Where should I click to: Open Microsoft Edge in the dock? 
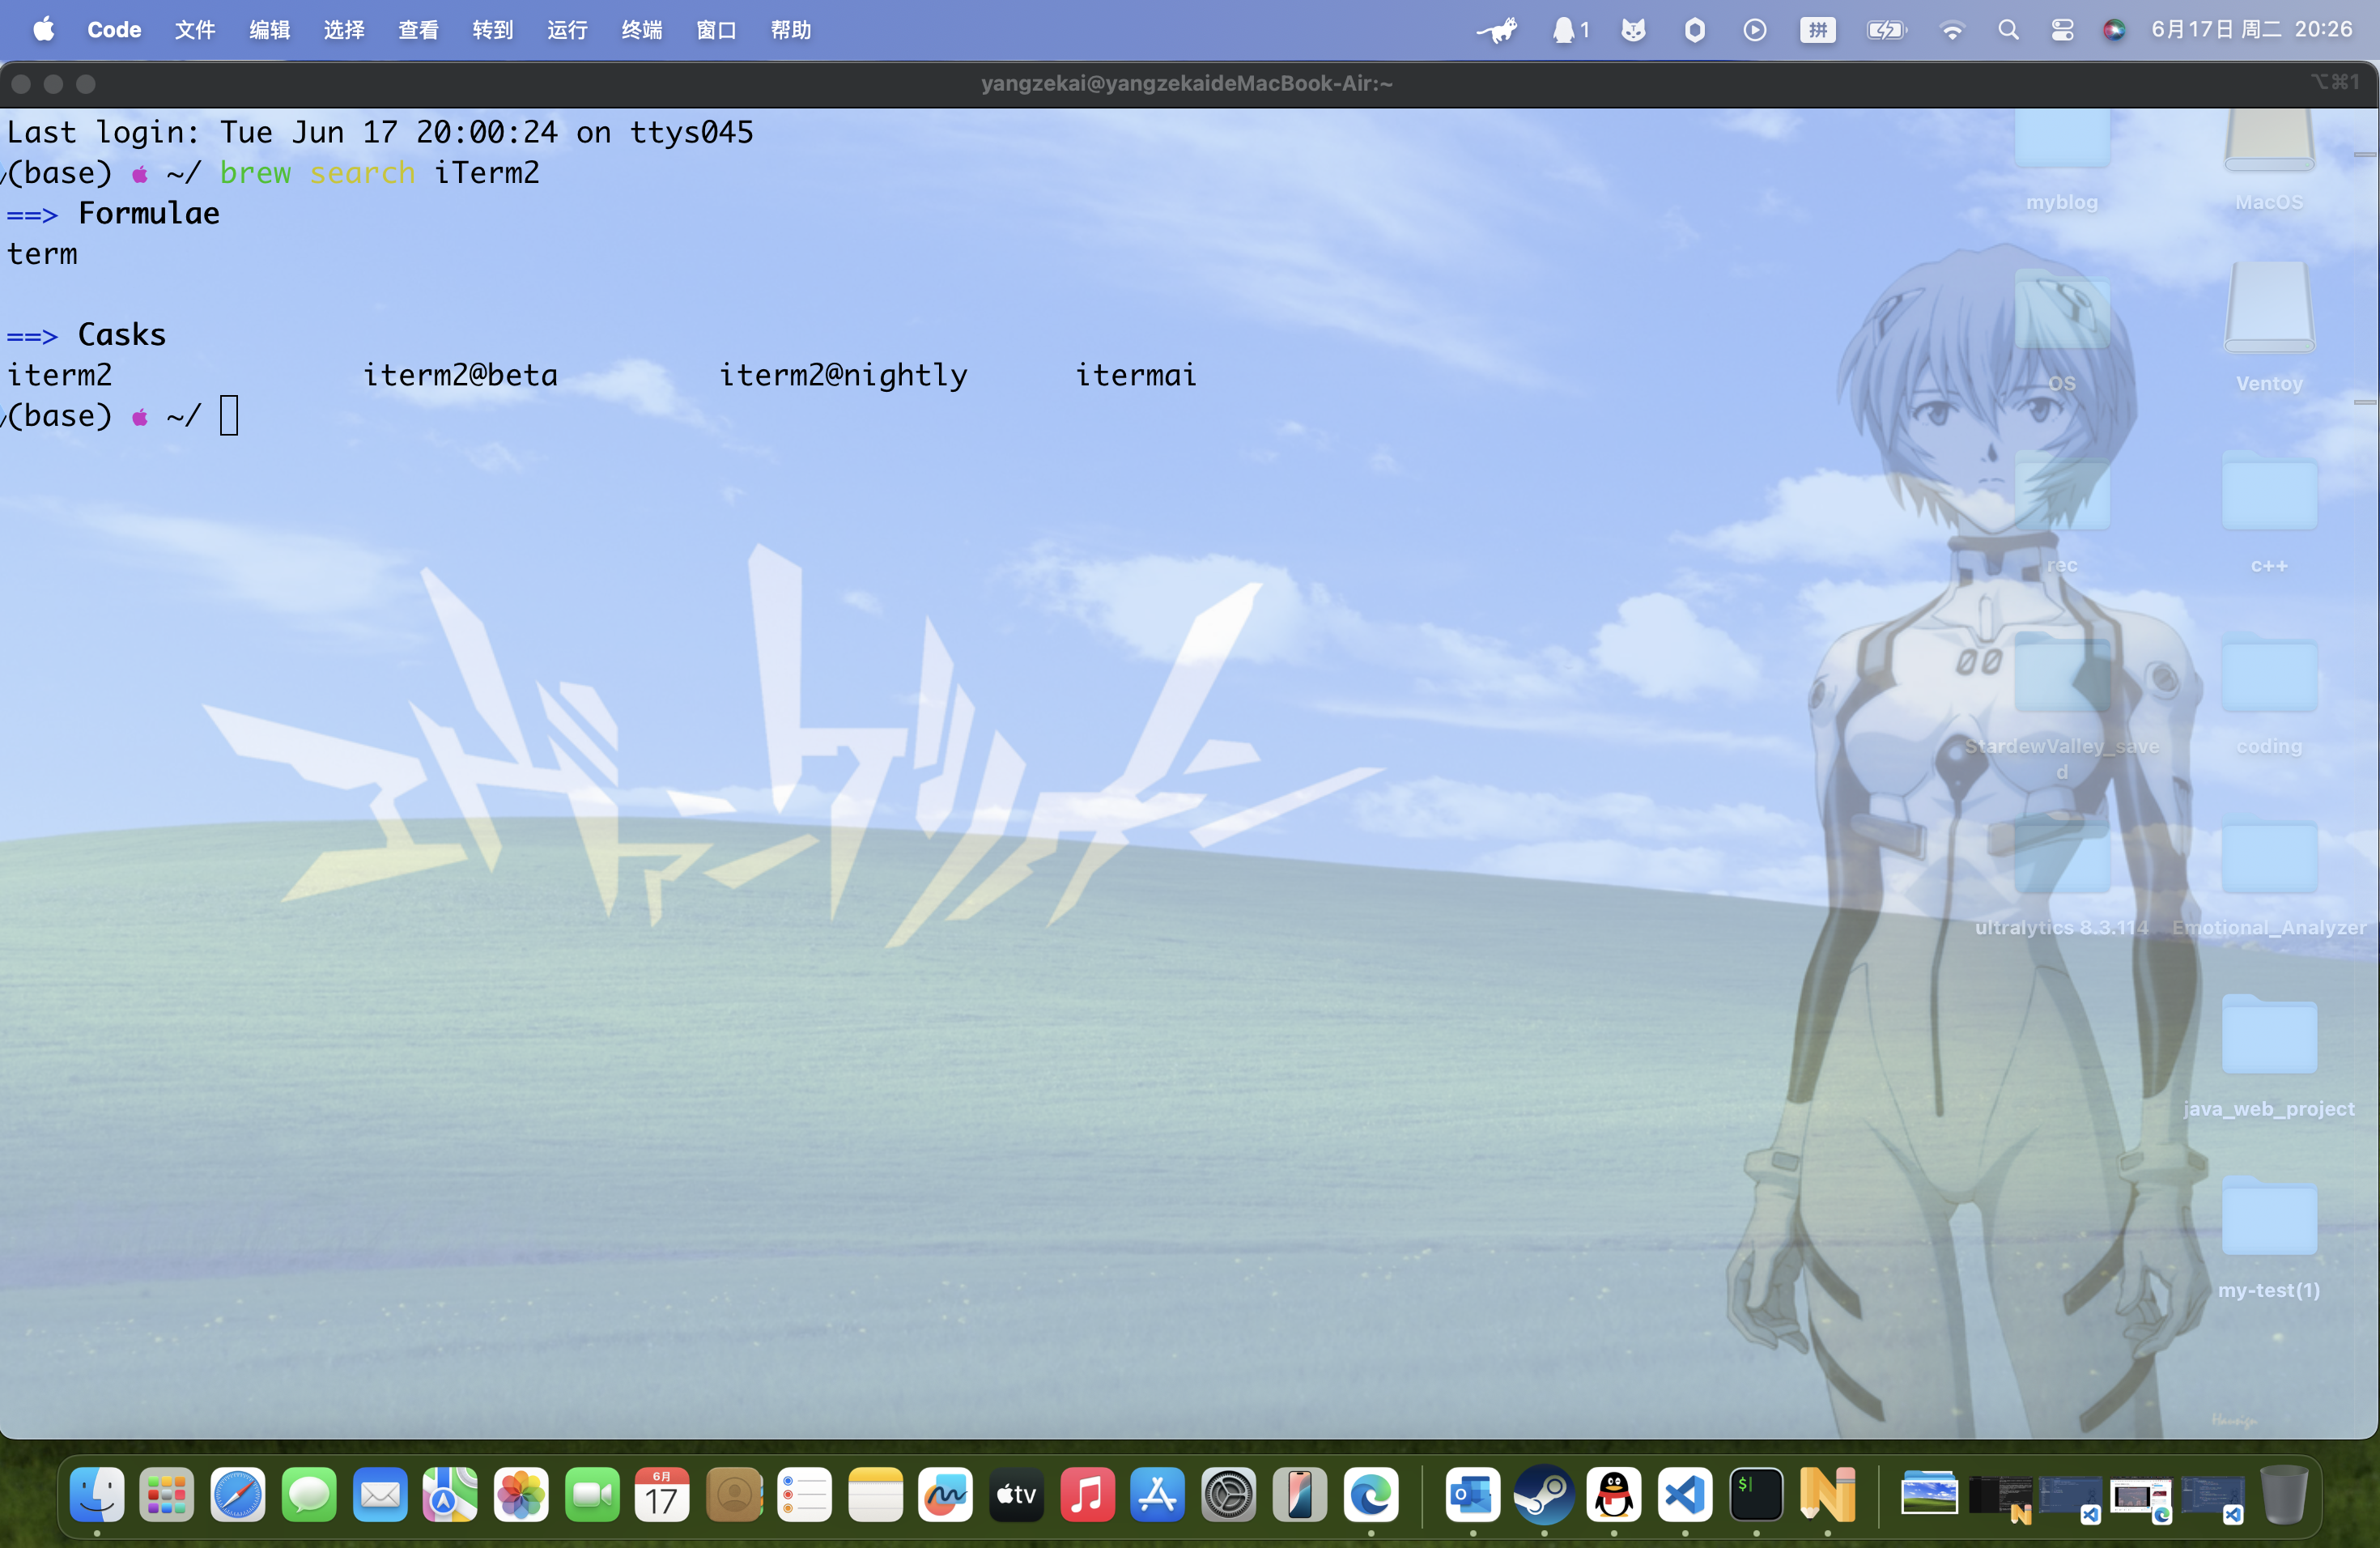point(1371,1495)
